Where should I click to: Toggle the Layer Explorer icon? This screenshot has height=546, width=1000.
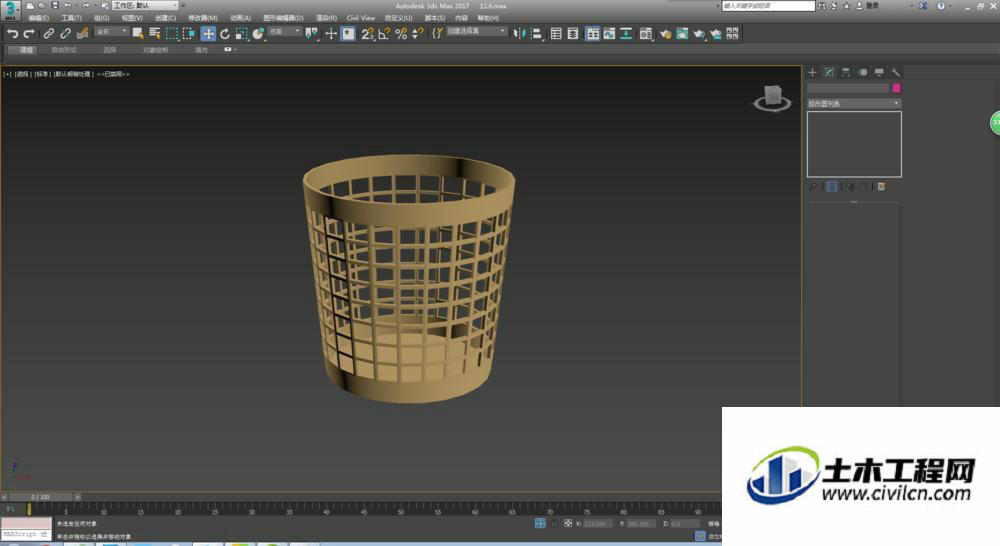tap(573, 34)
